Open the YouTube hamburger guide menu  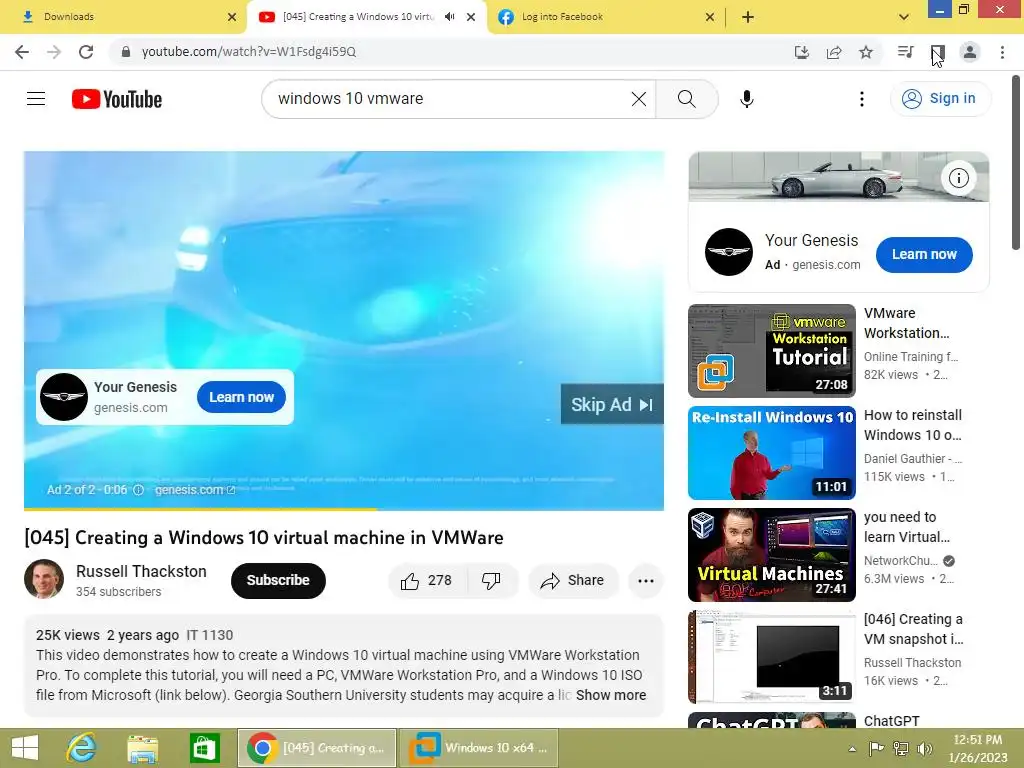click(x=36, y=99)
